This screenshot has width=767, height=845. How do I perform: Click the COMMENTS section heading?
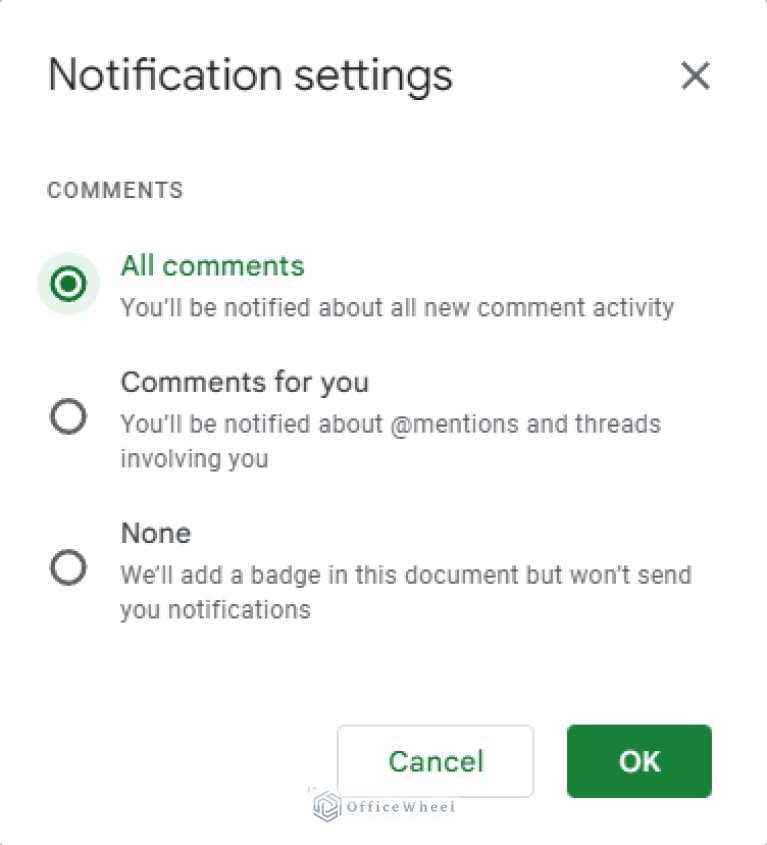[115, 190]
